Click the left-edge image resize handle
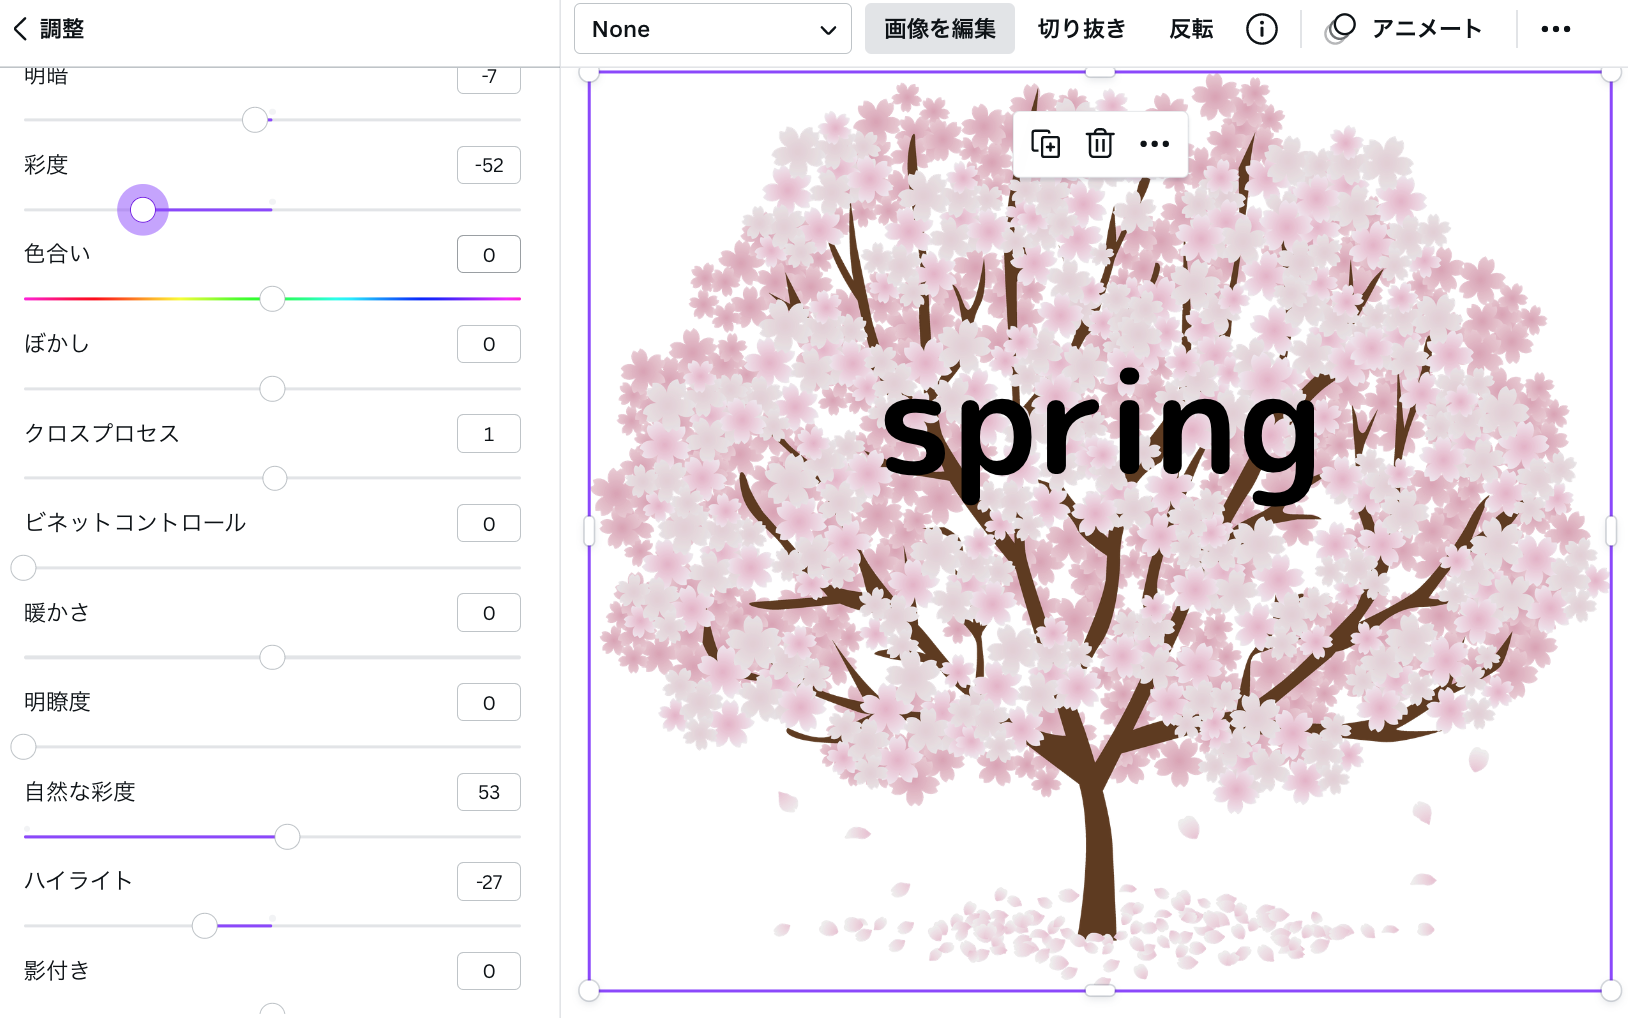Screen dimensions: 1628x1018 [589, 531]
